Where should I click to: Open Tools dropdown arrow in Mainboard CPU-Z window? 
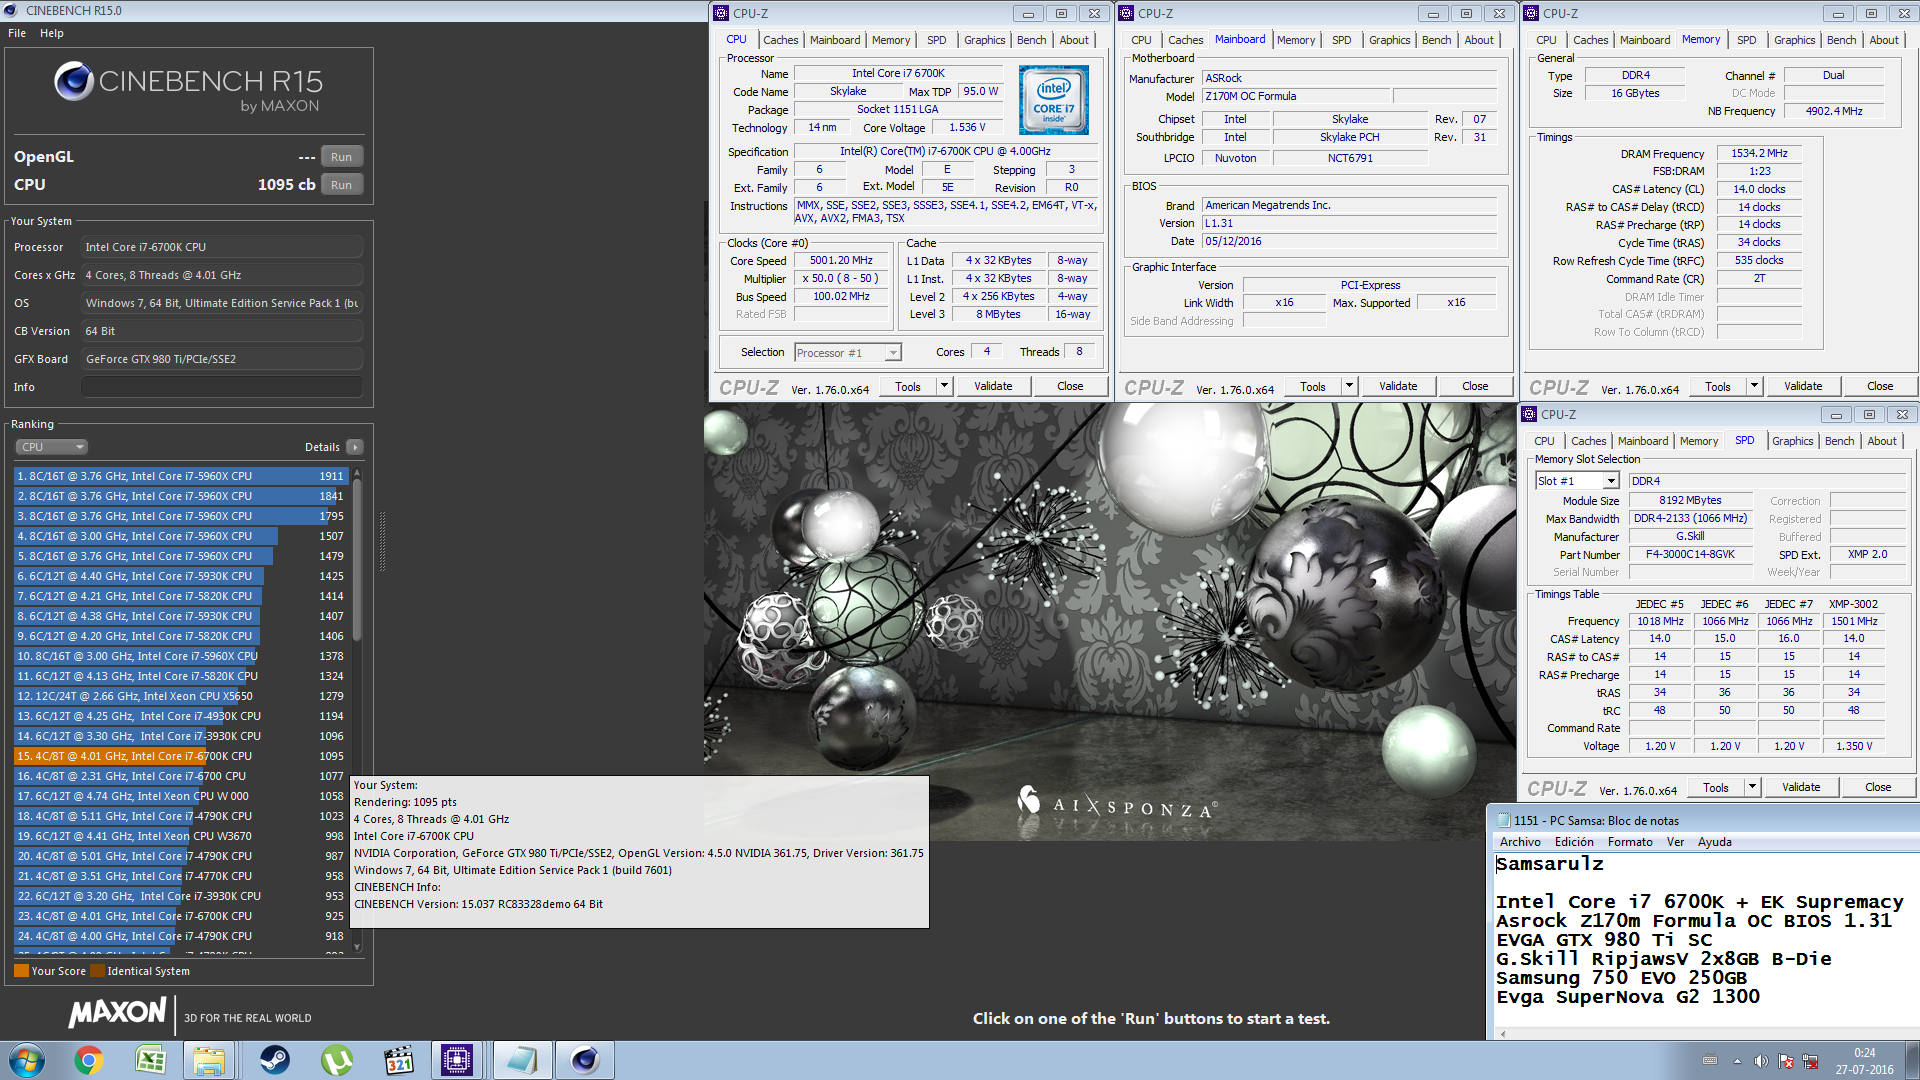click(1349, 386)
